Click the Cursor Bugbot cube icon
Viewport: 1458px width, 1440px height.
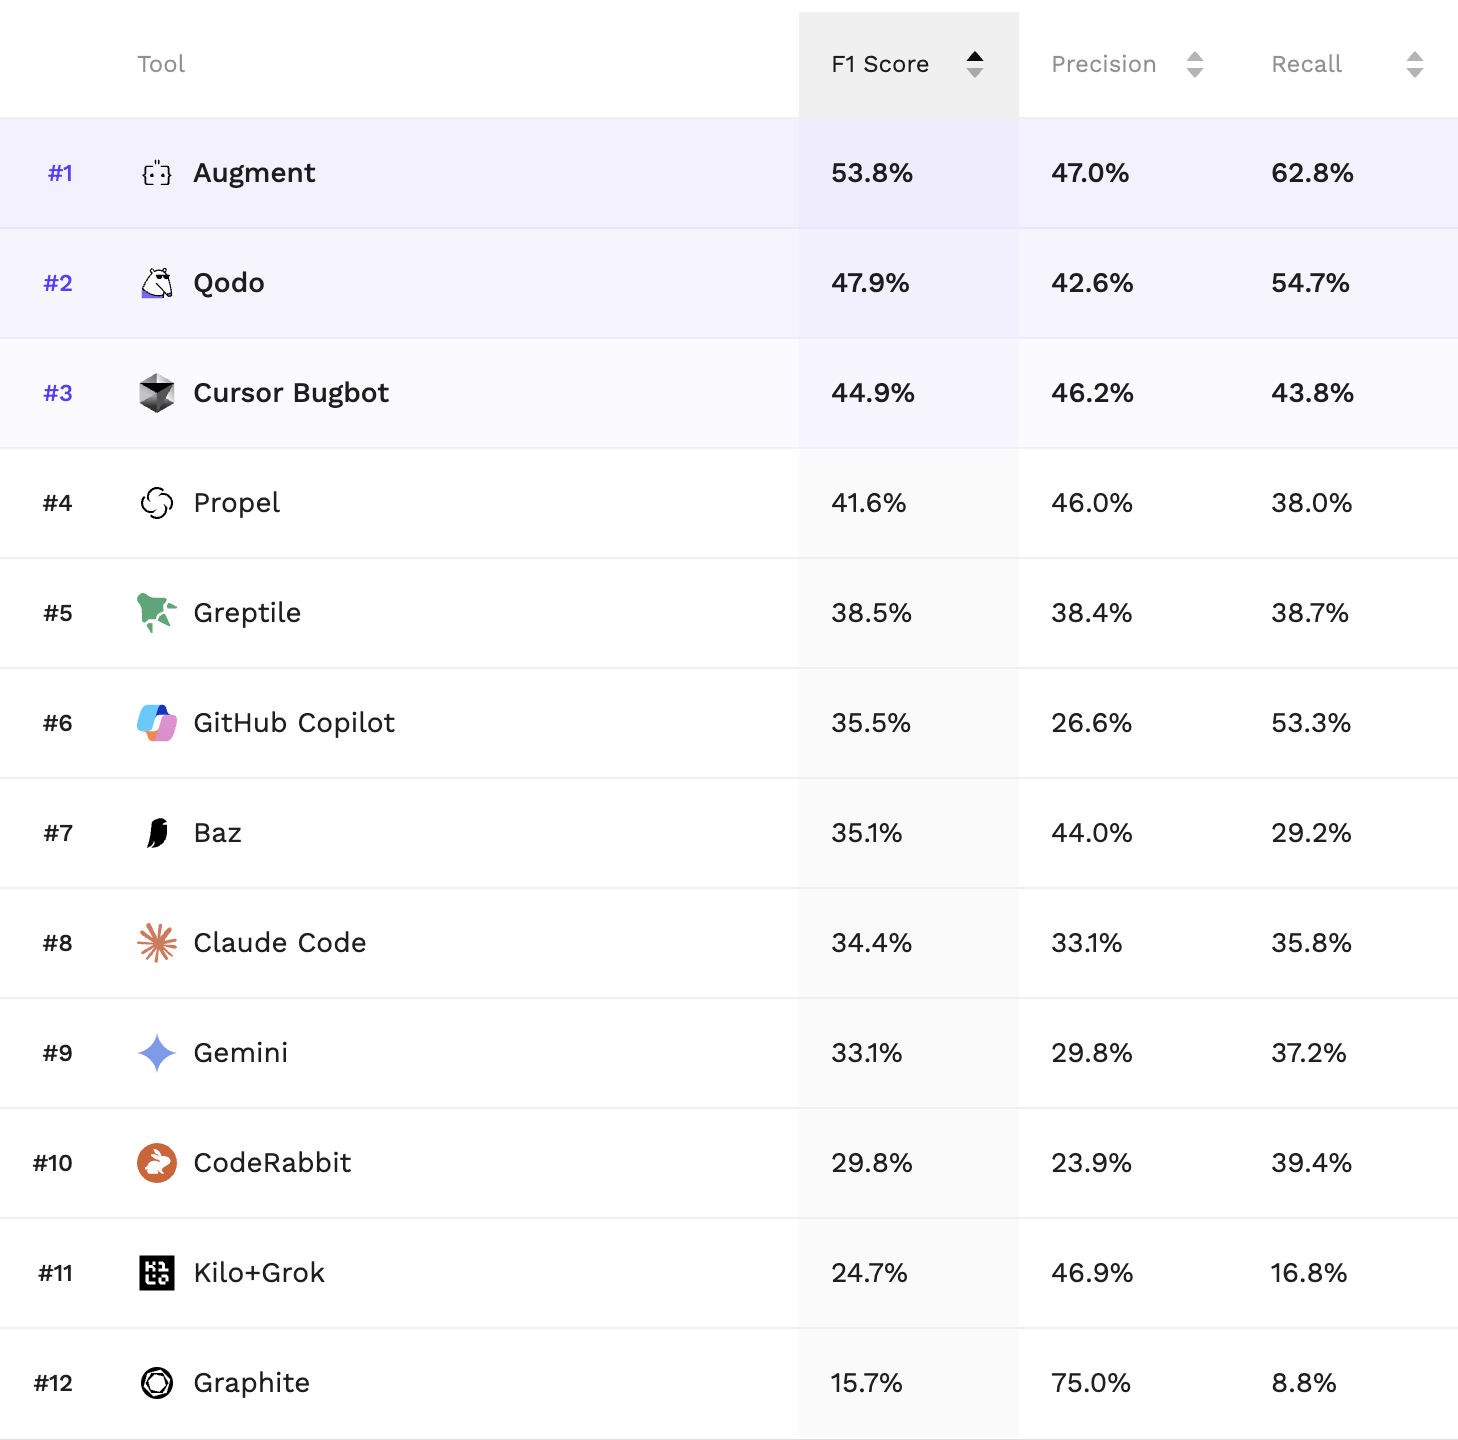click(157, 393)
